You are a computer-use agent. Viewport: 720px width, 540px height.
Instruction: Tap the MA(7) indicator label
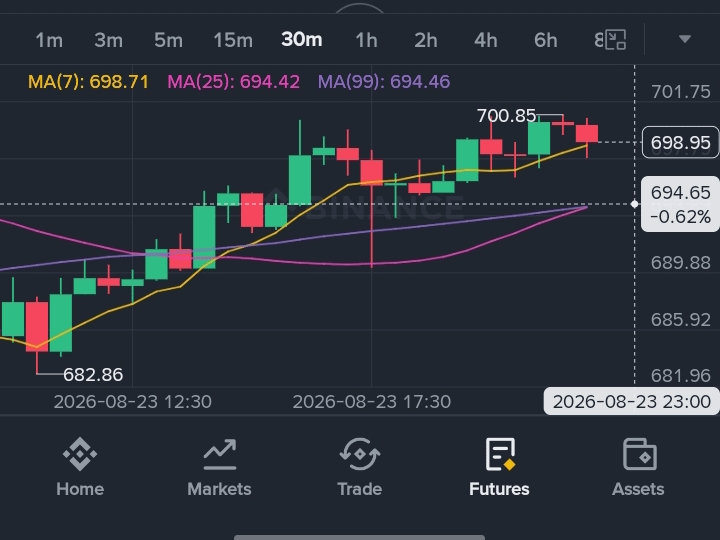click(x=89, y=82)
